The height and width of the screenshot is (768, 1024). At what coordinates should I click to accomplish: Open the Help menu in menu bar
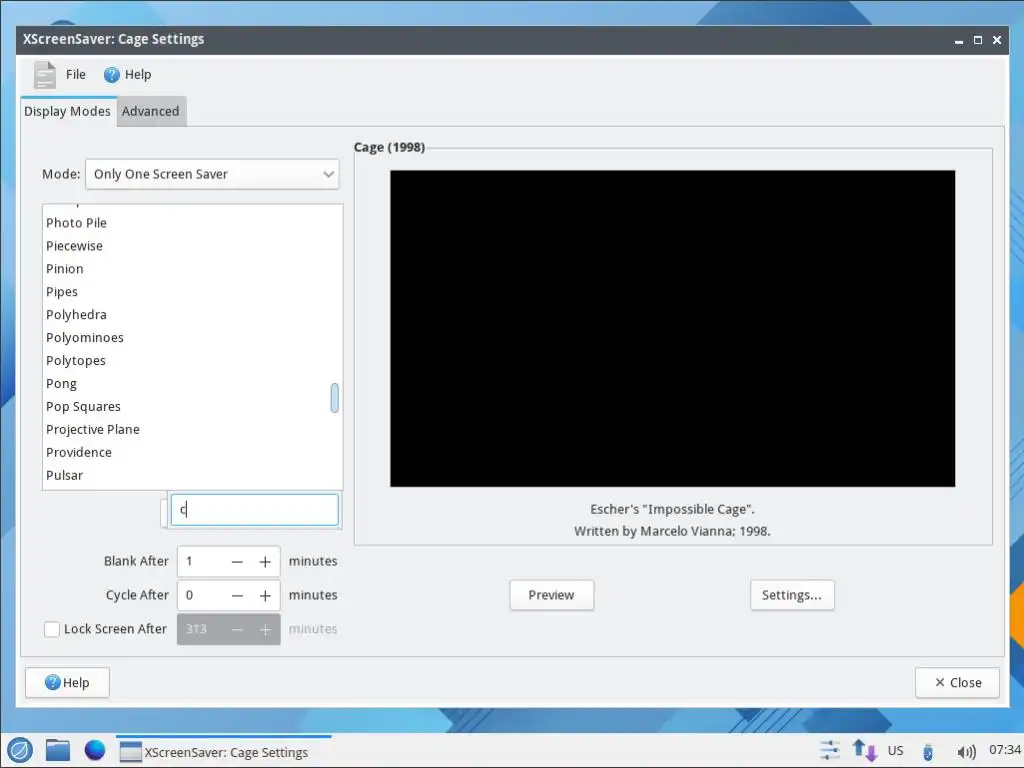tap(138, 74)
